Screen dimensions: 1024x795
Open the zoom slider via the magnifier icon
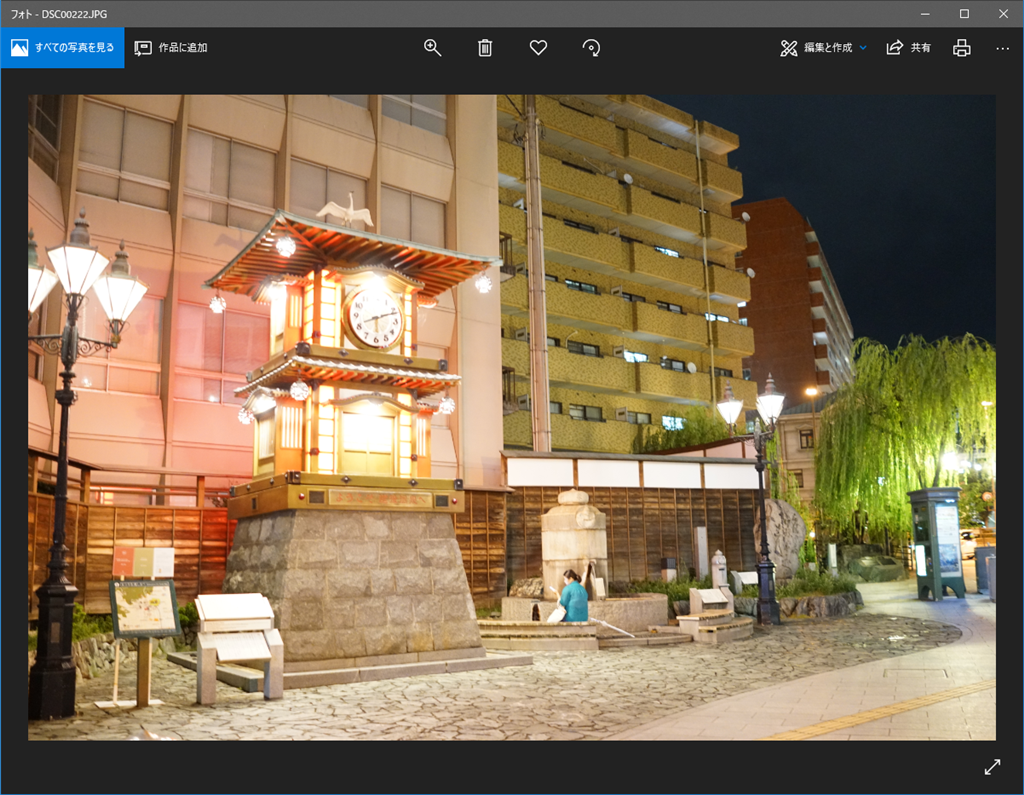coord(432,47)
